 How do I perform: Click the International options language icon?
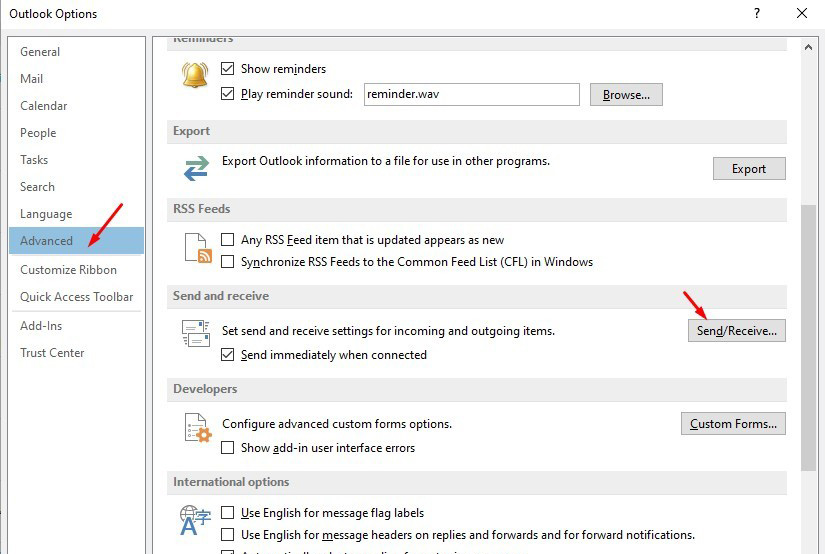point(196,521)
